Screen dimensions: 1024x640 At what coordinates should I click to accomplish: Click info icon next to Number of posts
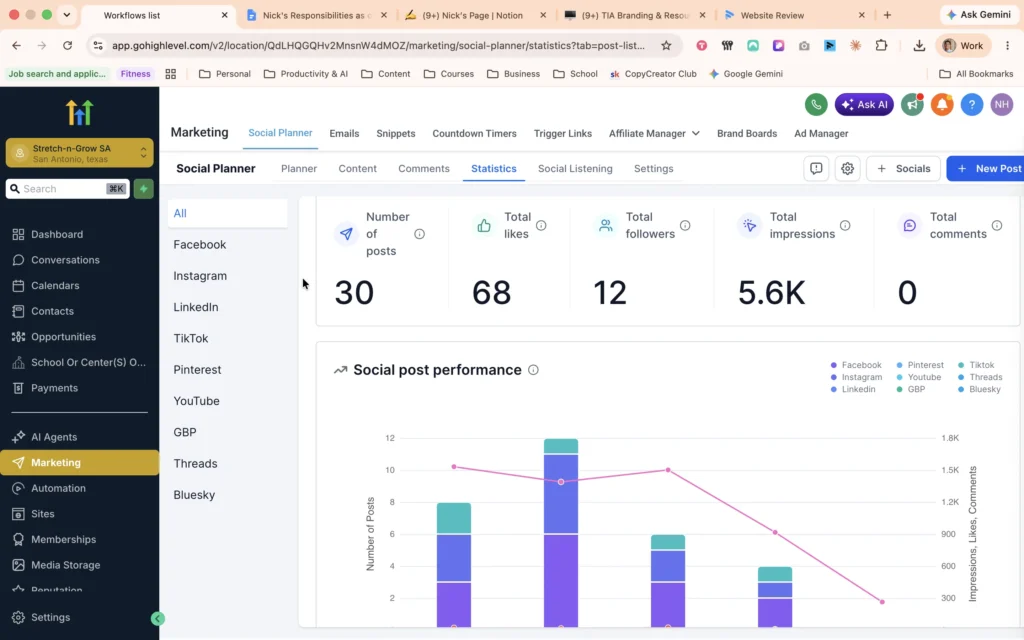[419, 234]
